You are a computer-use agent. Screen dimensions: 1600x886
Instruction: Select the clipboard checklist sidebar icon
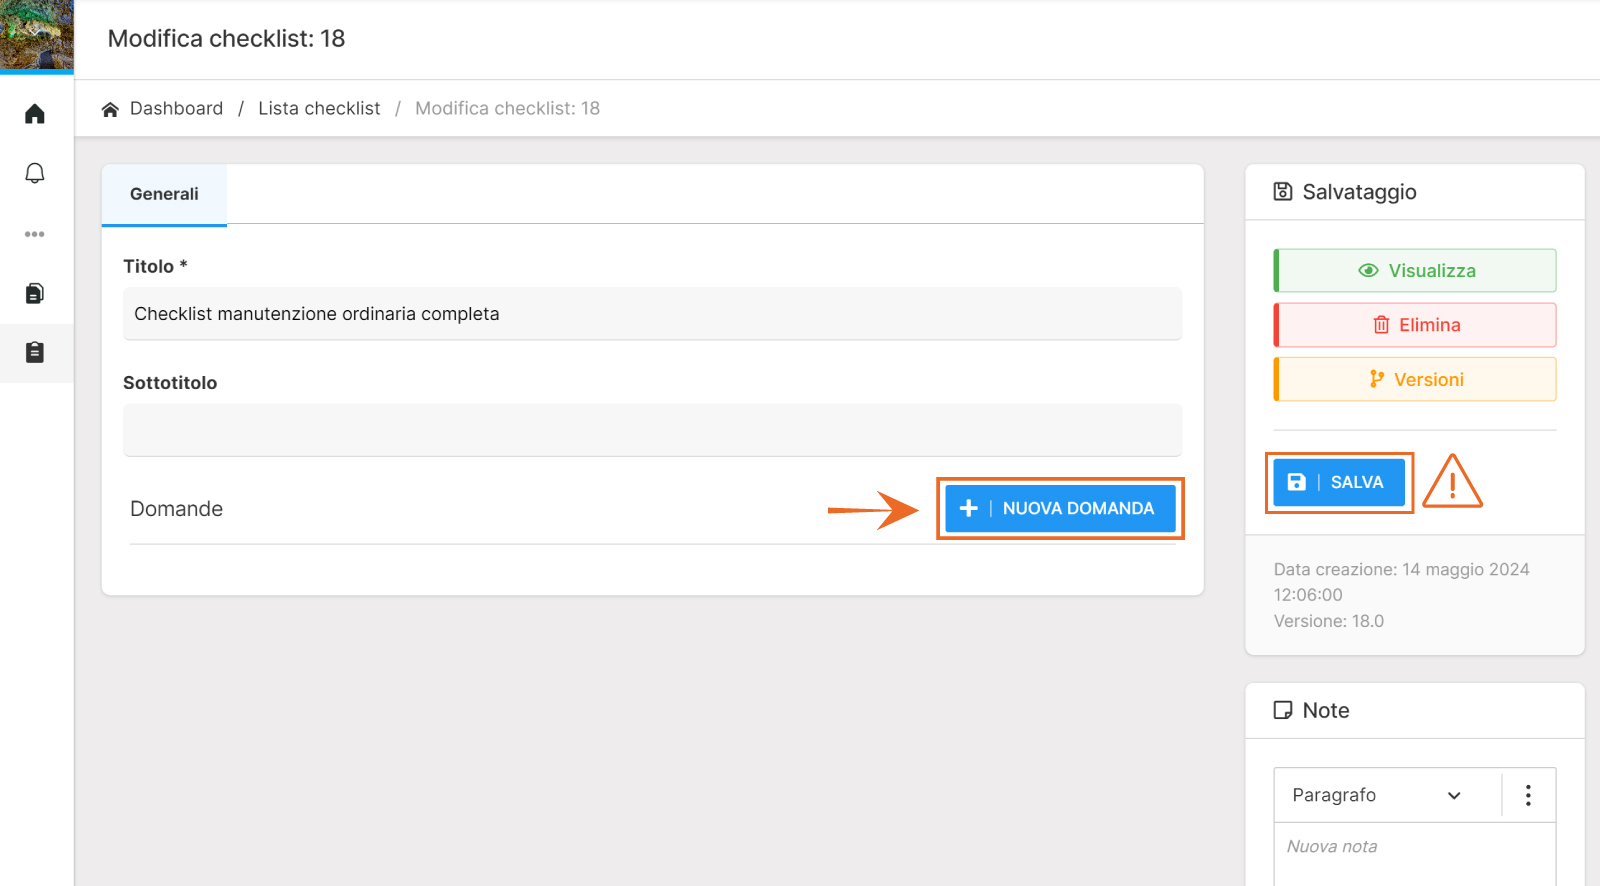point(35,352)
